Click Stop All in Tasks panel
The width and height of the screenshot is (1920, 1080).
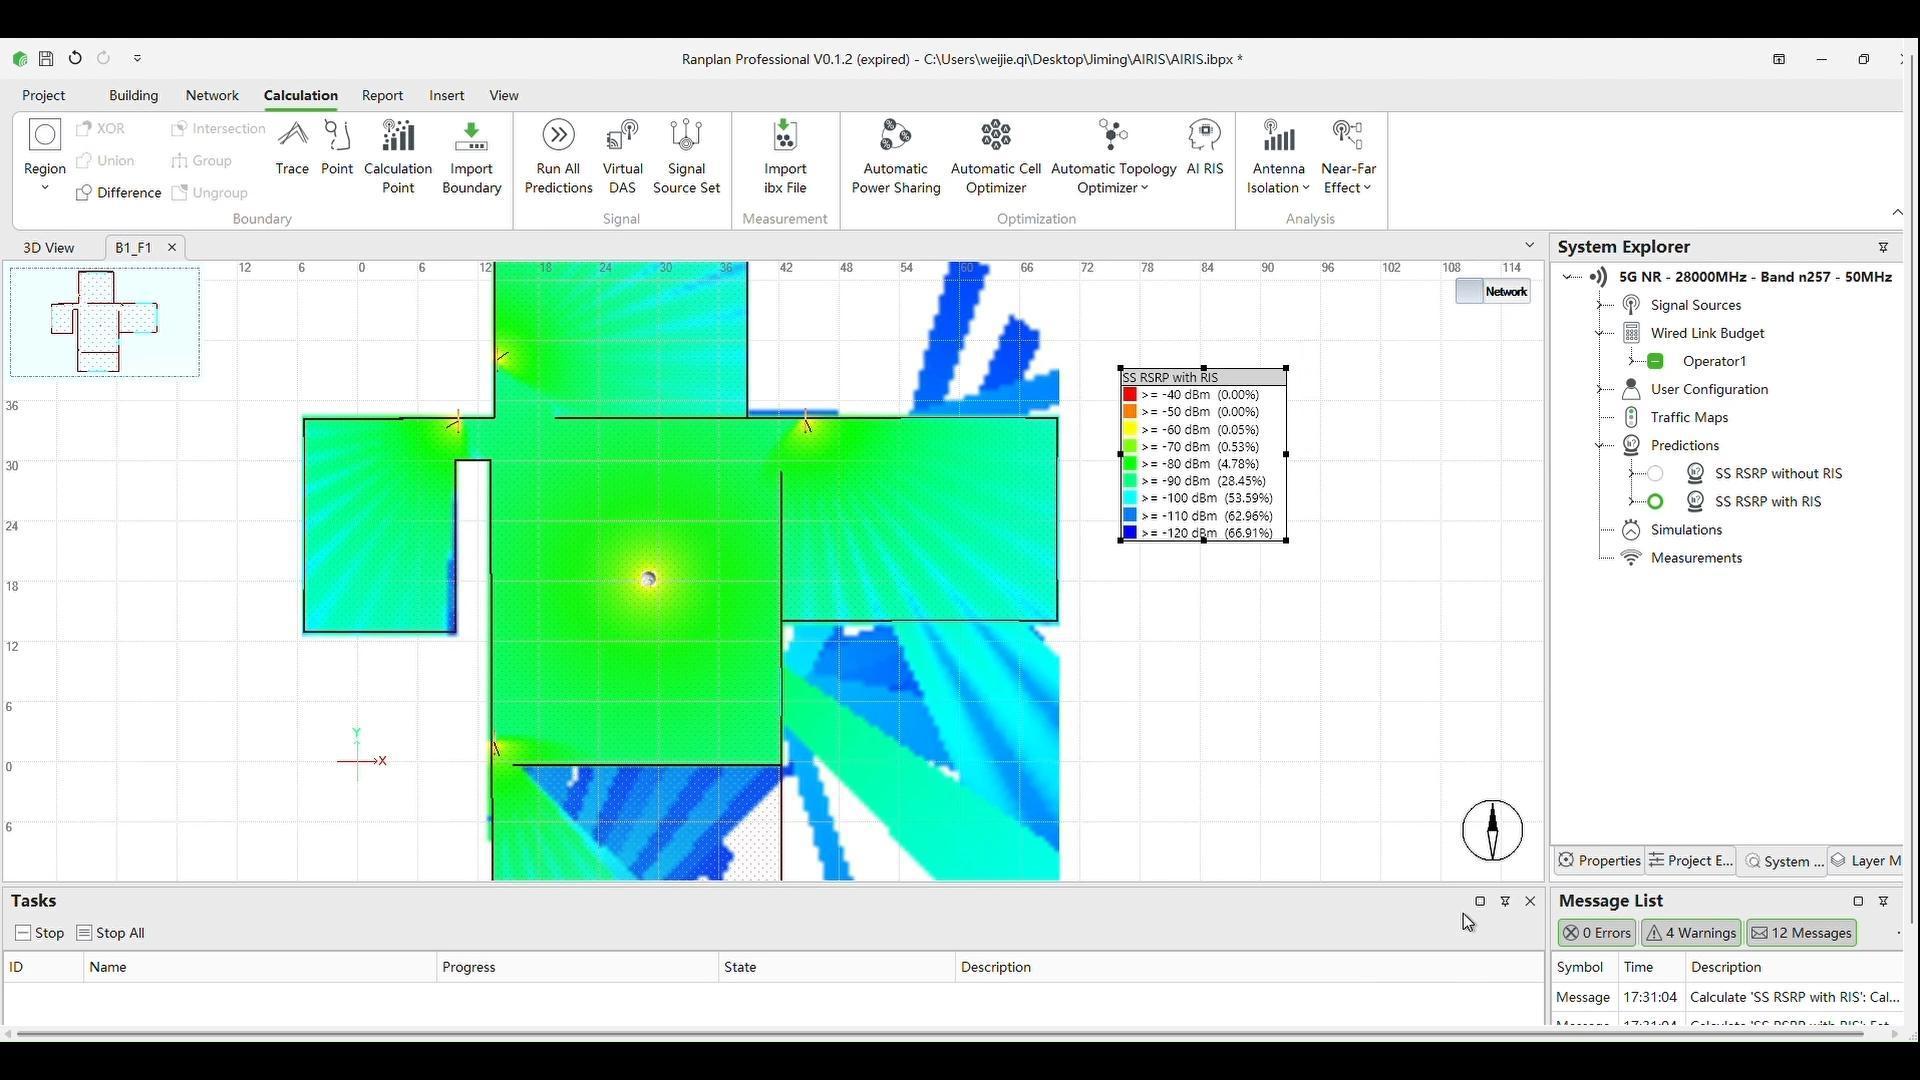point(110,933)
